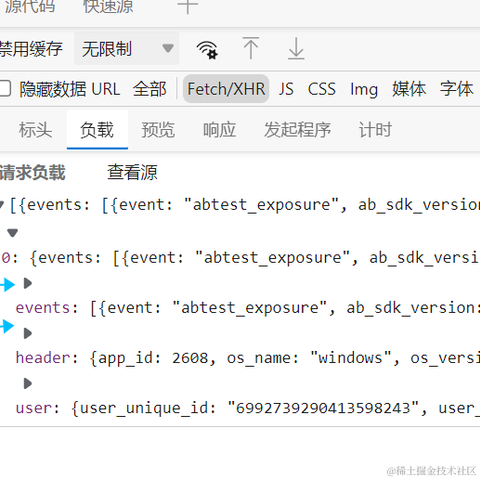
Task: Switch to the 发起程序 tab
Action: click(297, 130)
